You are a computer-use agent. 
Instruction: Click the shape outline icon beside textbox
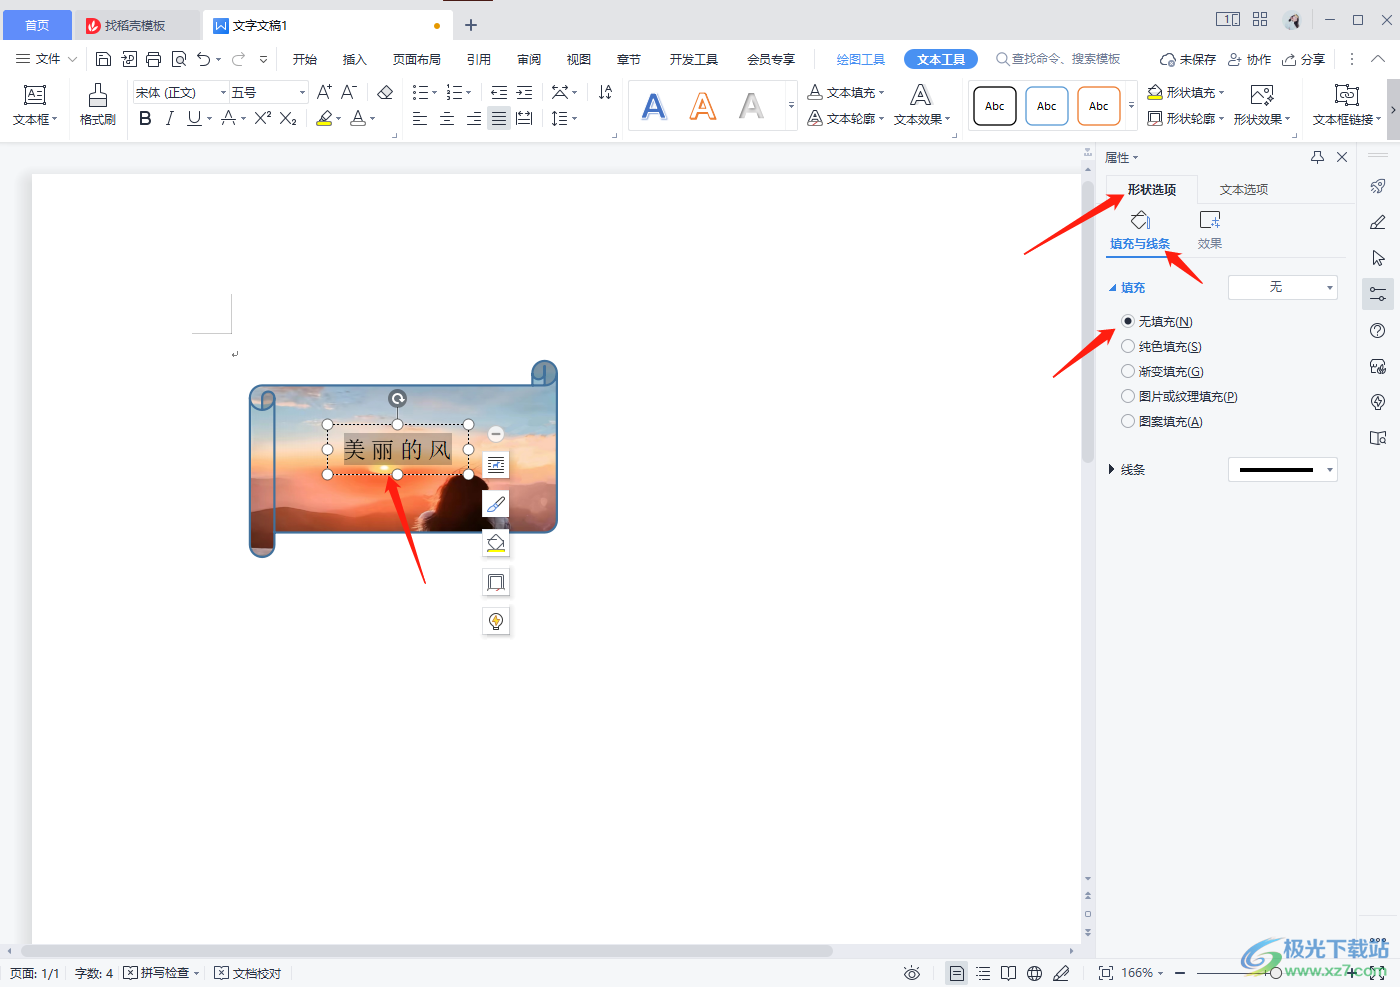click(496, 582)
